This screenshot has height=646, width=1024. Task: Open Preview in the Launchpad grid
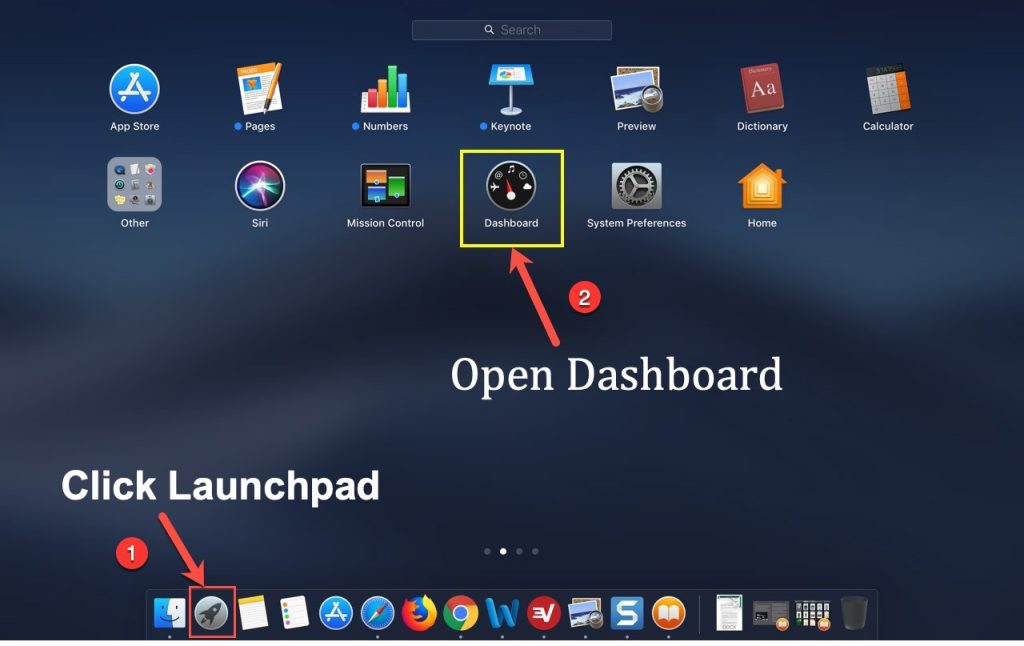coord(636,89)
